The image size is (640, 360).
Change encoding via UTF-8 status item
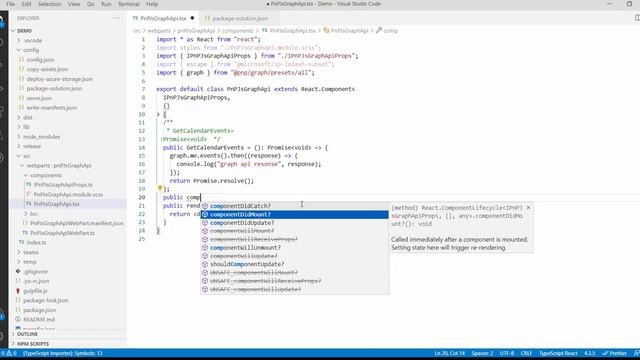(507, 353)
